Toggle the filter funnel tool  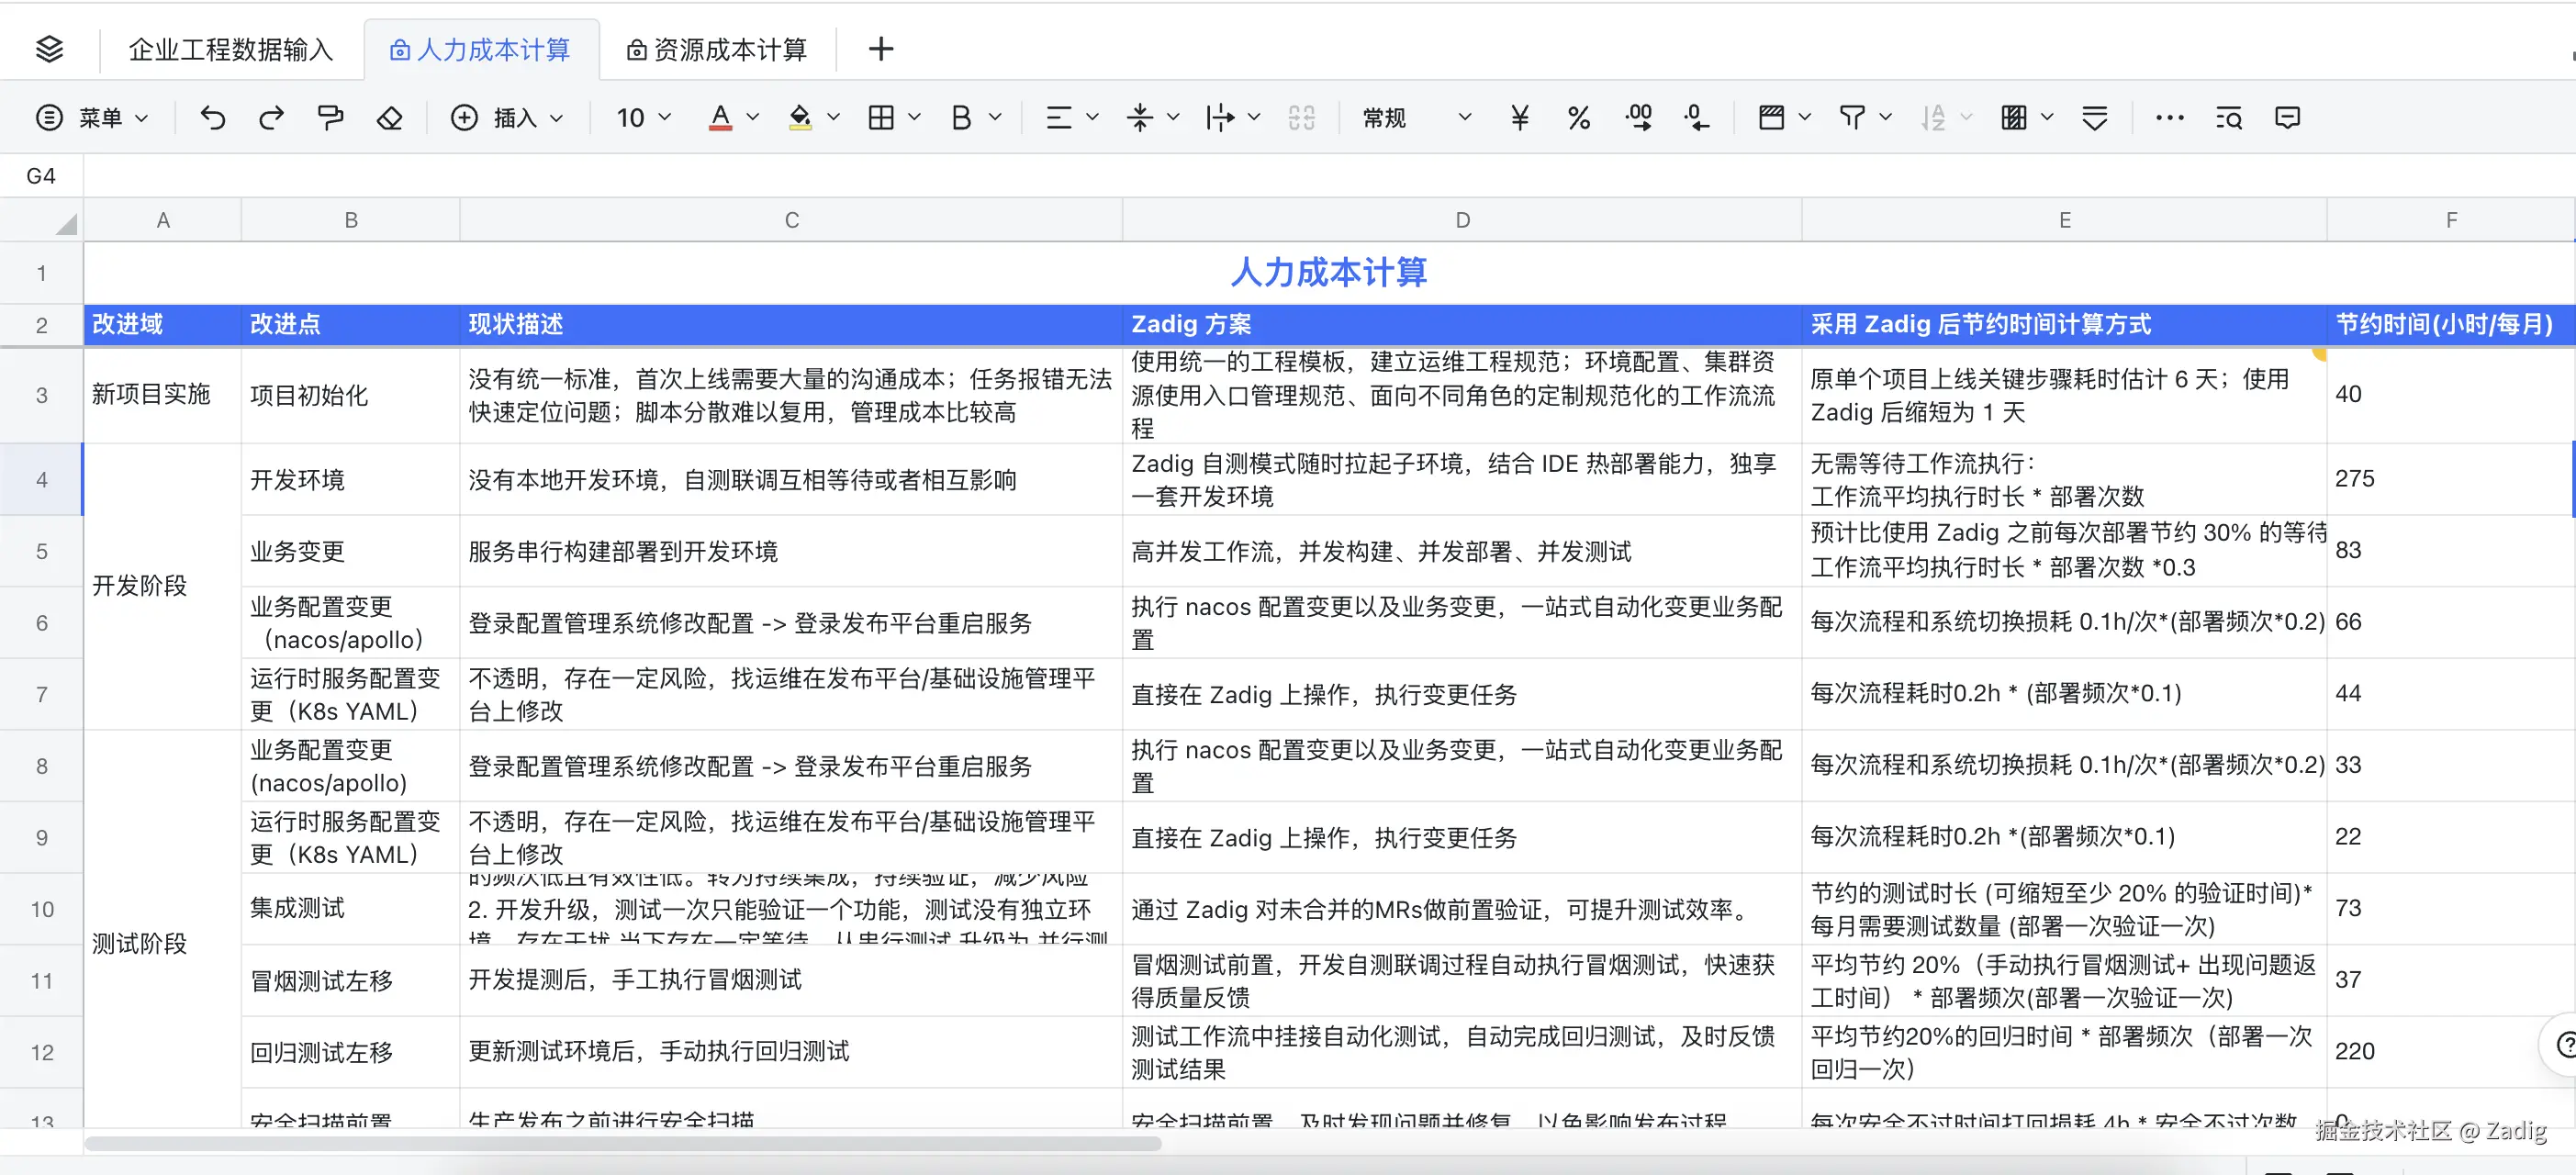pos(1852,118)
